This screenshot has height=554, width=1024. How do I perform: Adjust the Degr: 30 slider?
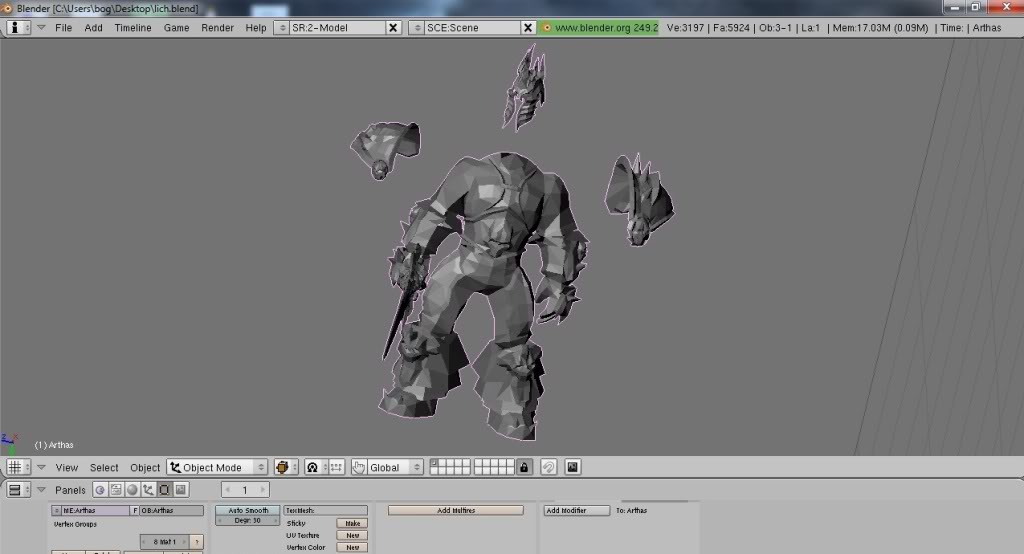tap(248, 521)
